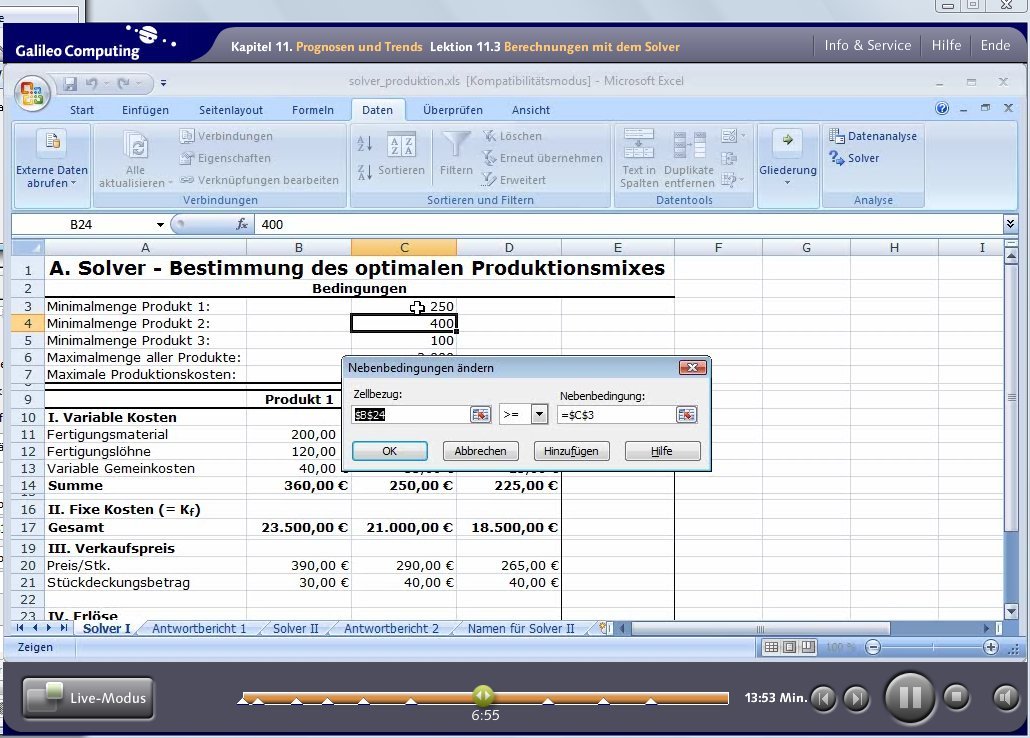Switch to the Ansicht ribbon tab
The width and height of the screenshot is (1030, 738).
[531, 110]
